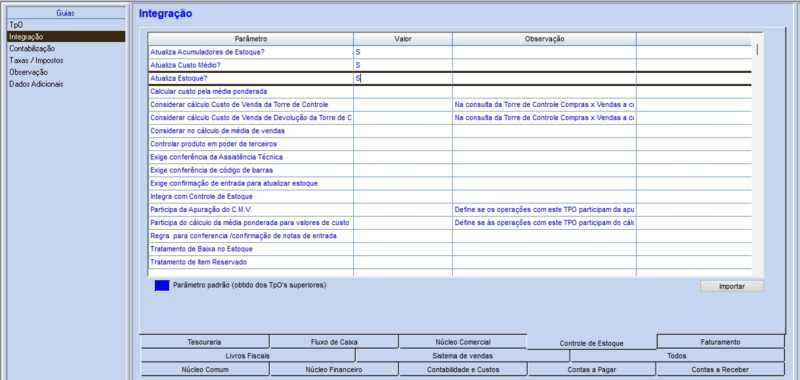
Task: Switch to the Núcleo Comercial tab
Action: [x=463, y=342]
